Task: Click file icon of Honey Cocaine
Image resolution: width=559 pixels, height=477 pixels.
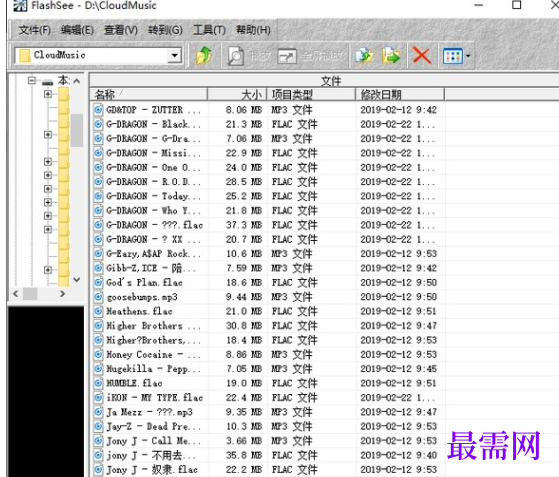Action: point(98,354)
